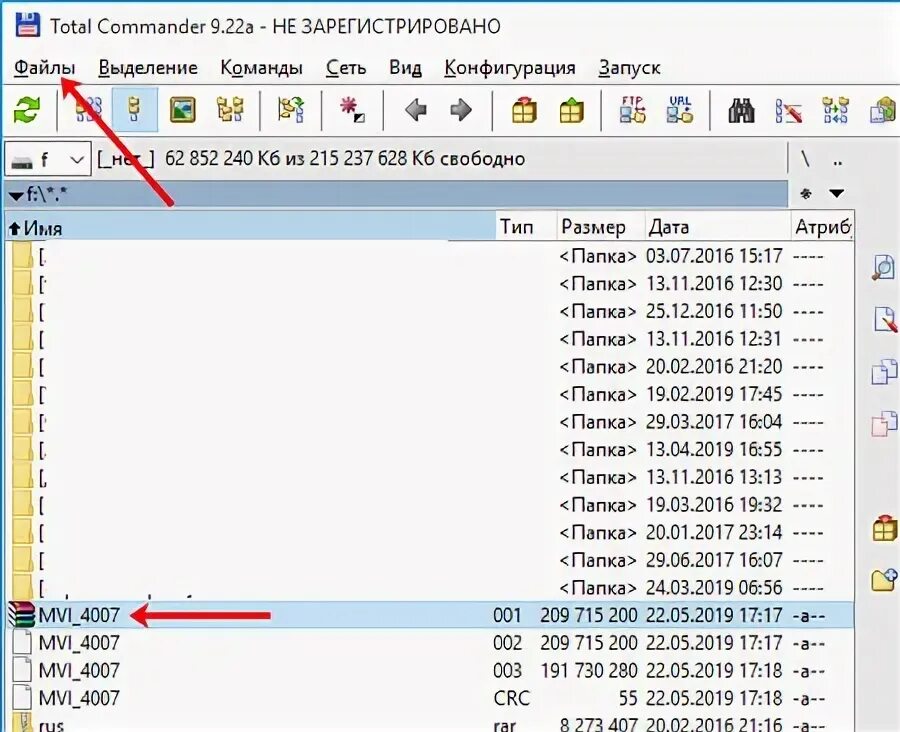Open the Вид menu
Viewport: 900px width, 732px height.
405,68
